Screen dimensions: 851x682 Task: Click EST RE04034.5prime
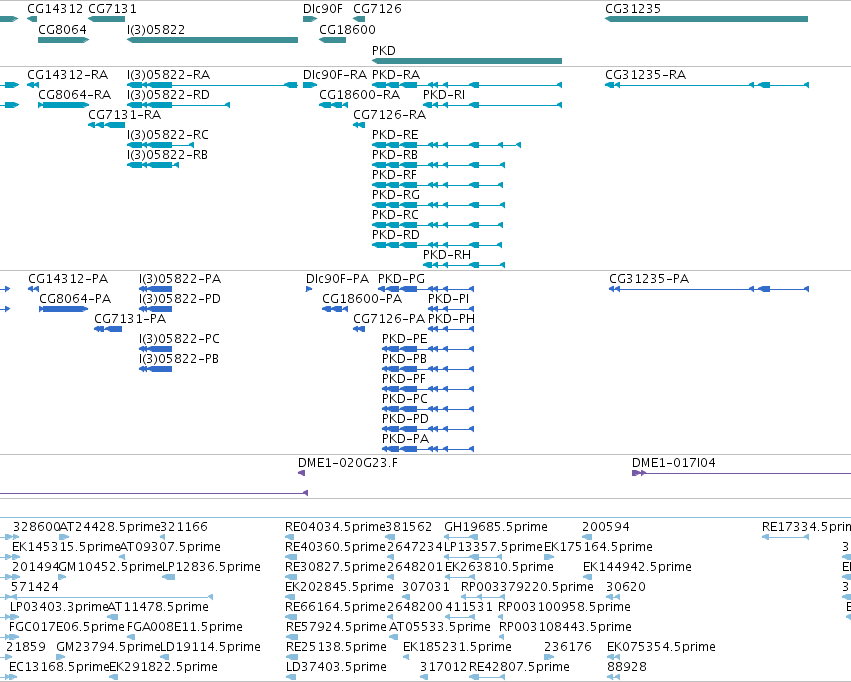335,526
